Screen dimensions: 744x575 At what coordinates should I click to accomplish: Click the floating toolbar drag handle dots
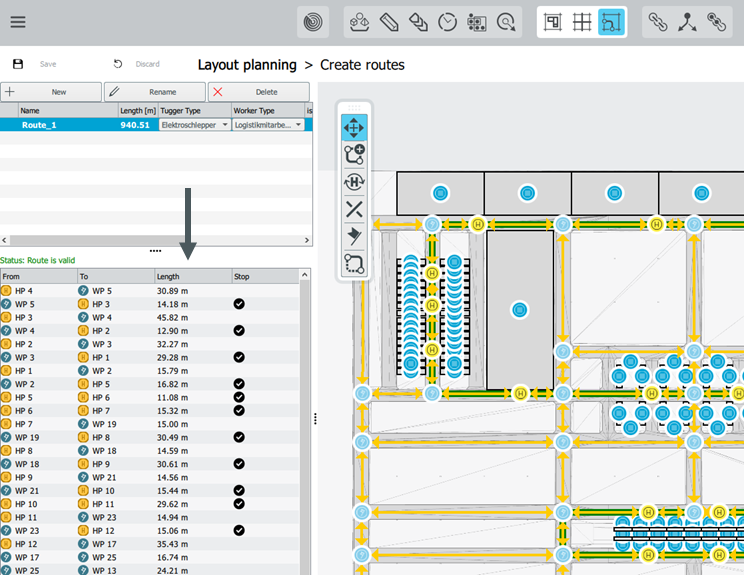point(354,108)
